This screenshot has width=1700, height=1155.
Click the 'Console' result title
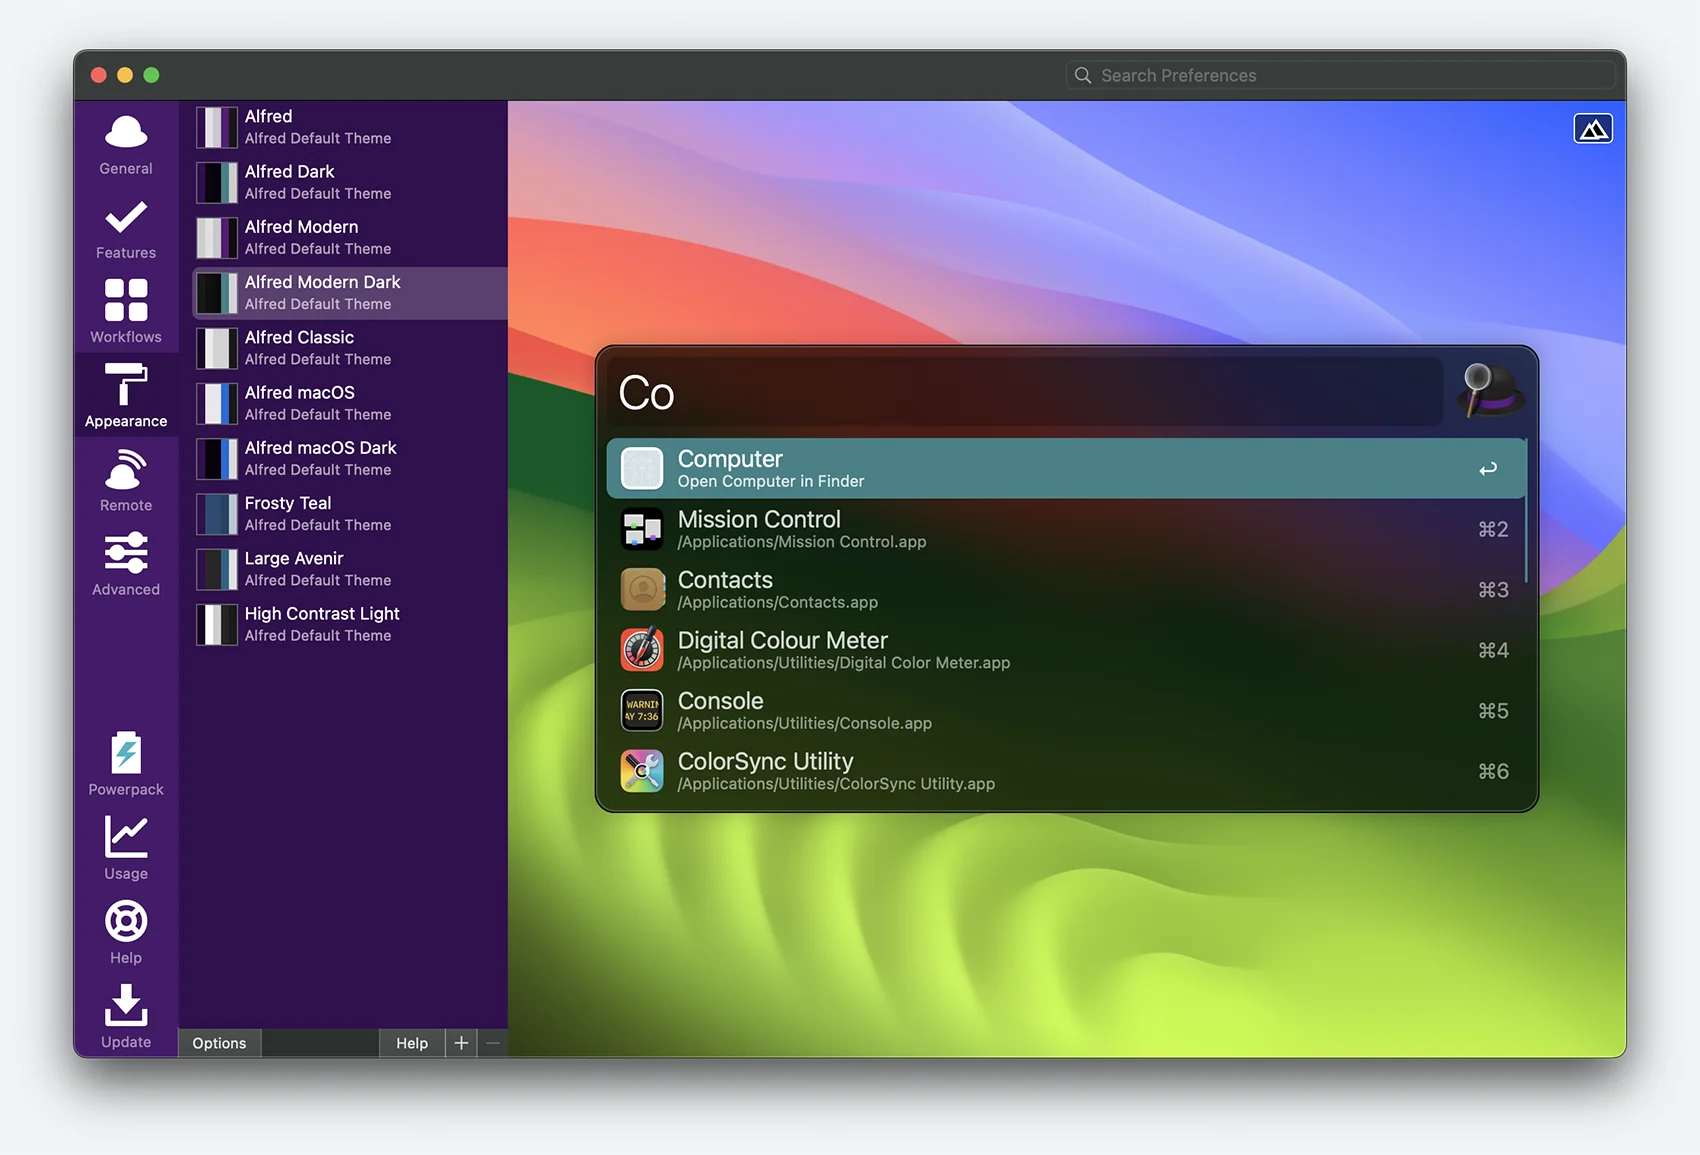(x=720, y=701)
